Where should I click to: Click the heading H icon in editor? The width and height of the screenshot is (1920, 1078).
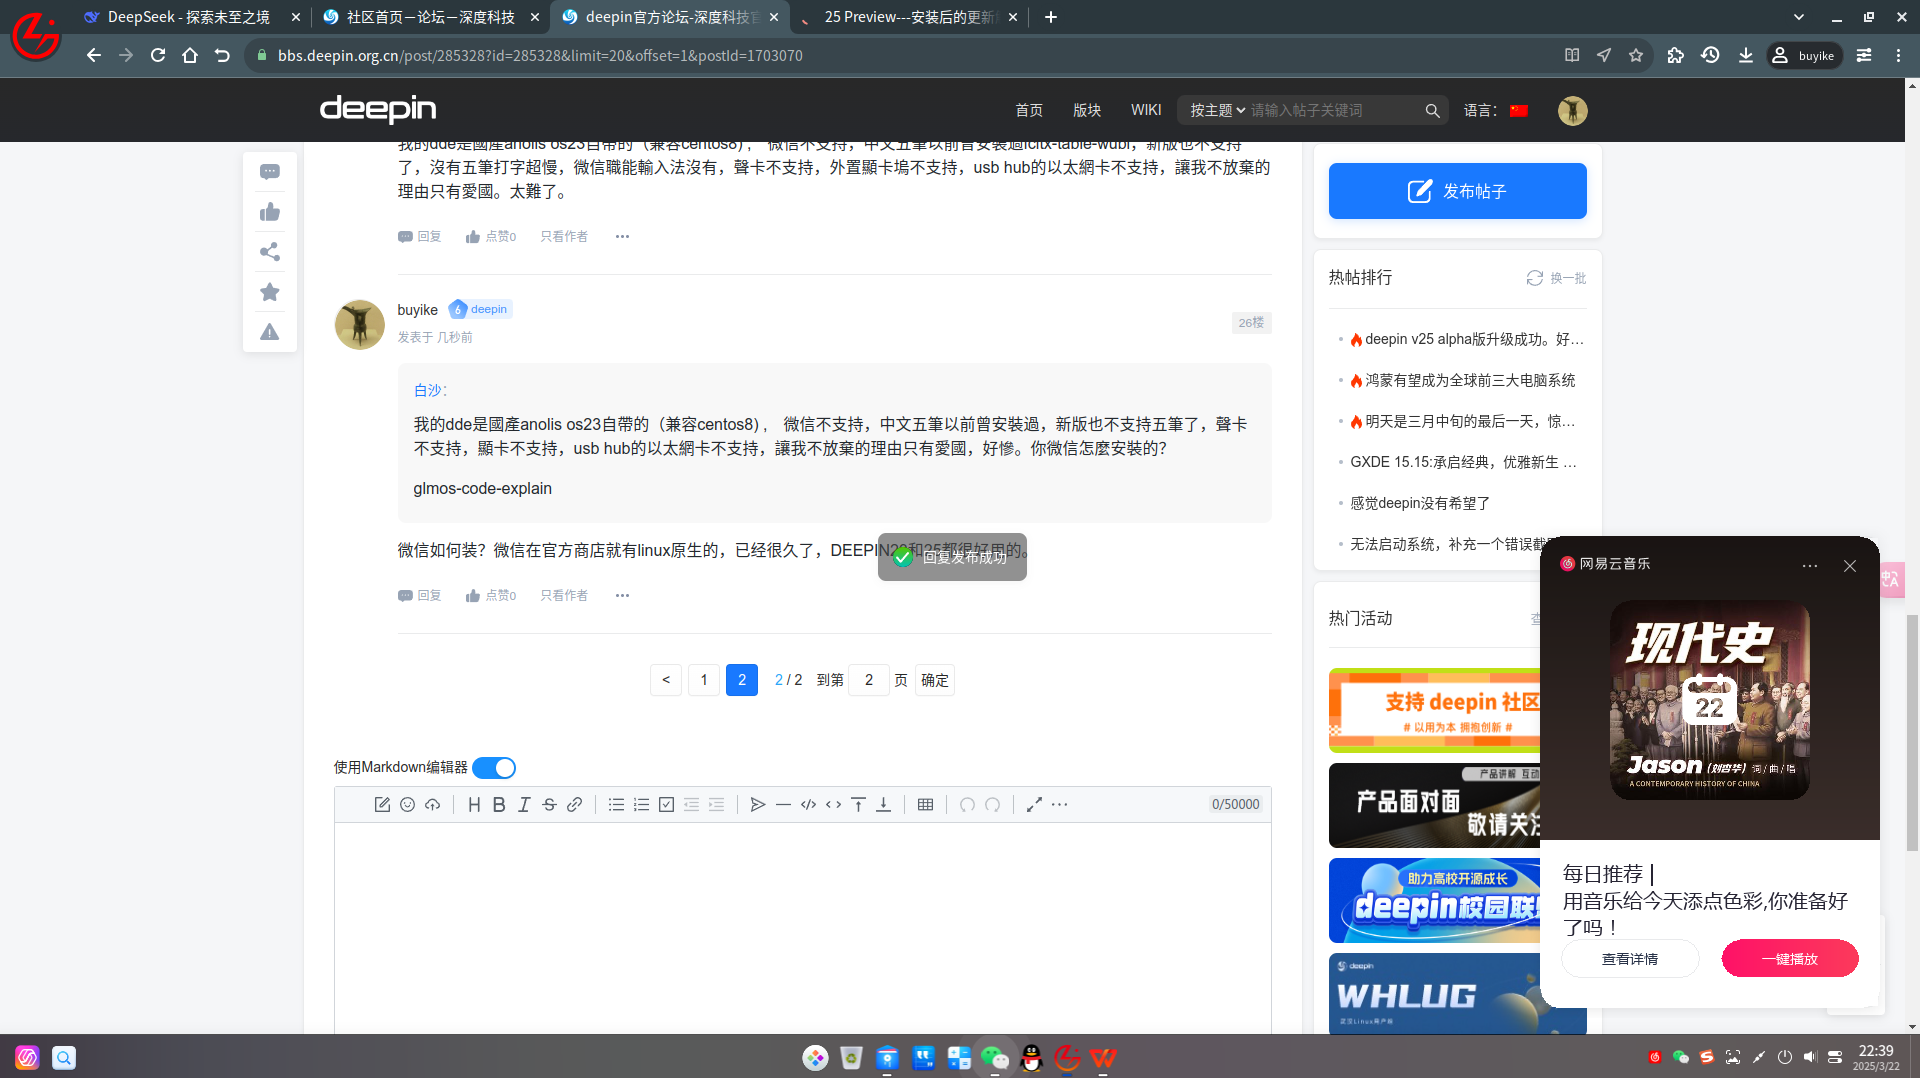pos(474,805)
